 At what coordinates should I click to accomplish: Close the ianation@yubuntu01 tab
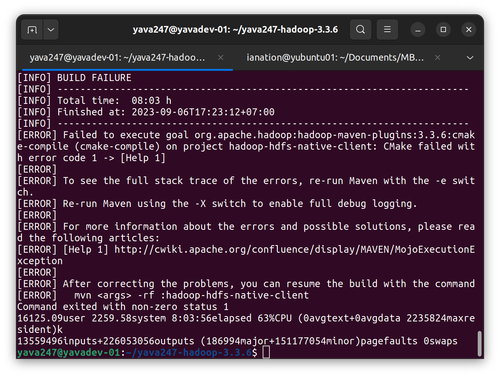[x=437, y=58]
